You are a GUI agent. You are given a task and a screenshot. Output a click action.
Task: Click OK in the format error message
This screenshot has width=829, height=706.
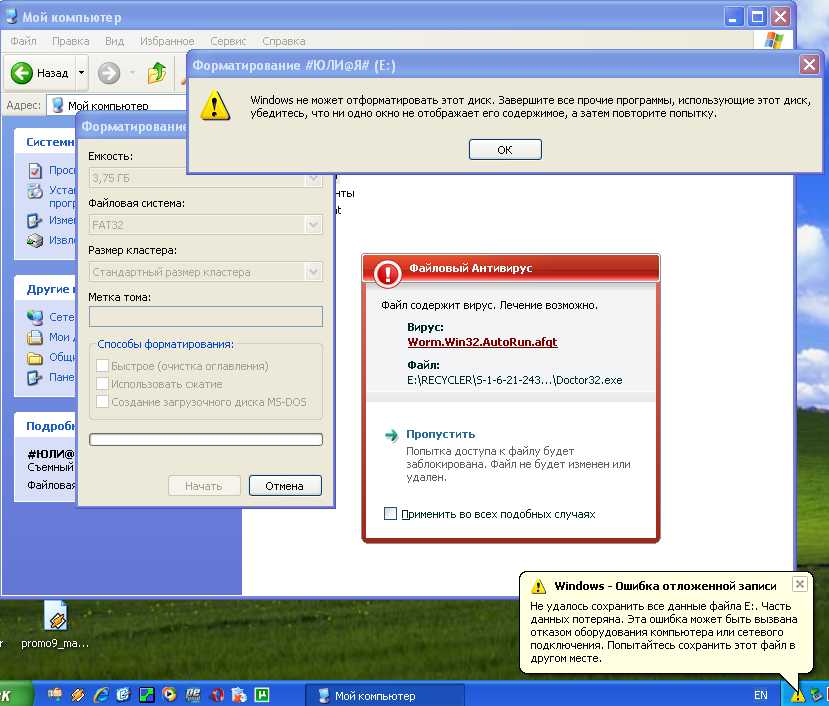click(x=505, y=150)
